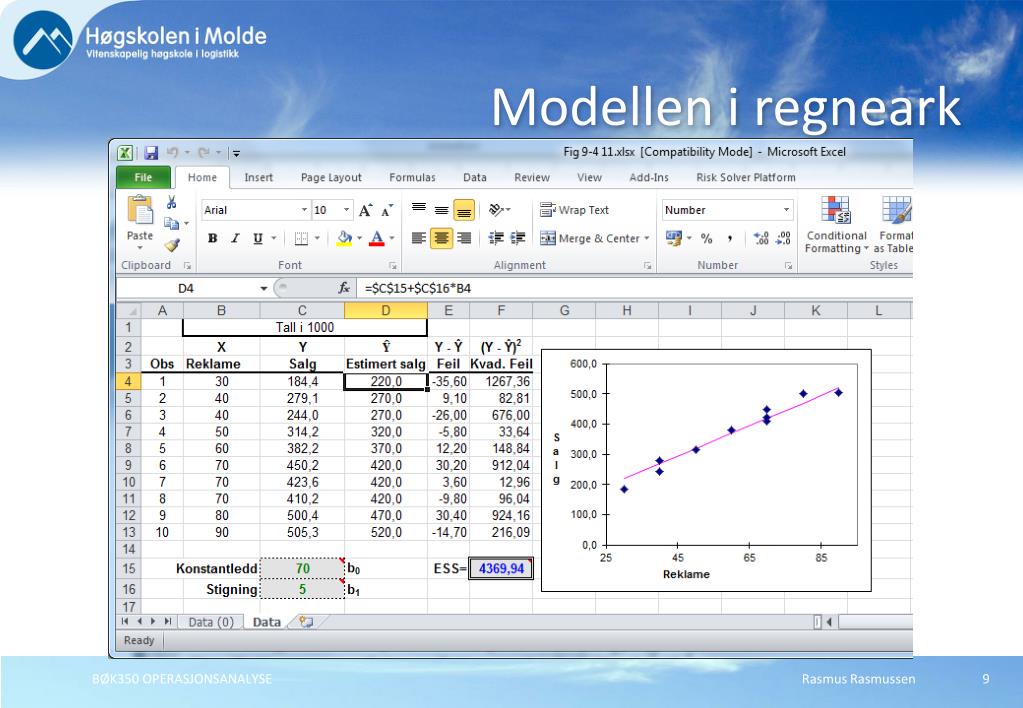Image resolution: width=1023 pixels, height=708 pixels.
Task: Select the Stigning cell containing 5
Action: 302,589
